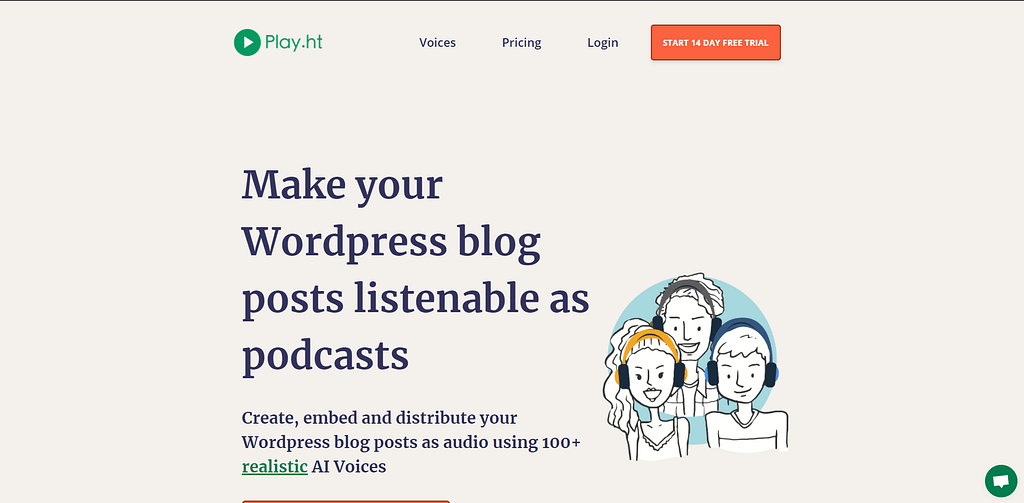Click the headphone listeners illustration
This screenshot has height=503, width=1024.
pos(696,367)
